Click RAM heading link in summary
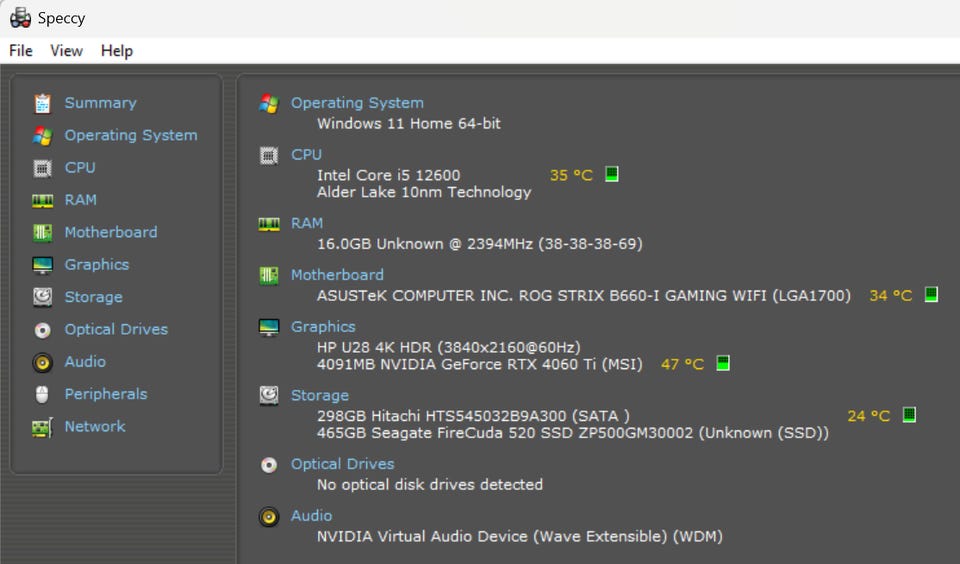The image size is (960, 564). (307, 223)
